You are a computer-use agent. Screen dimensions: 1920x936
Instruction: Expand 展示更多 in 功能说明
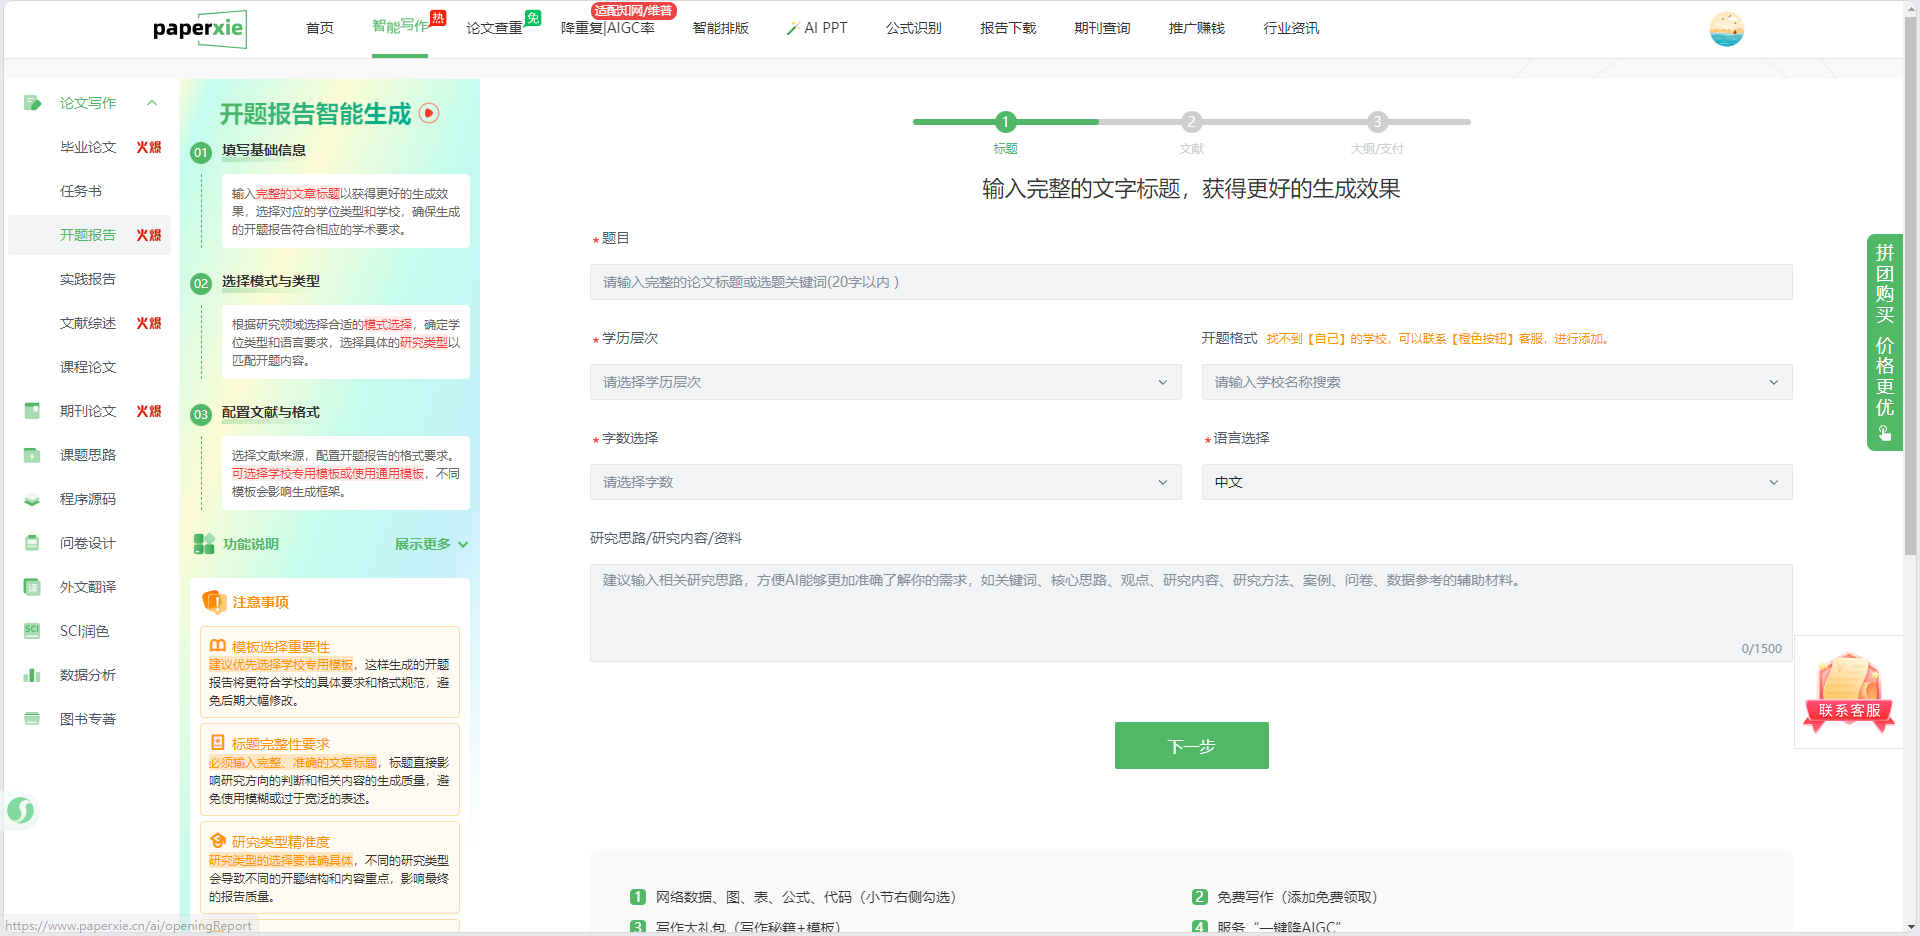click(x=431, y=544)
